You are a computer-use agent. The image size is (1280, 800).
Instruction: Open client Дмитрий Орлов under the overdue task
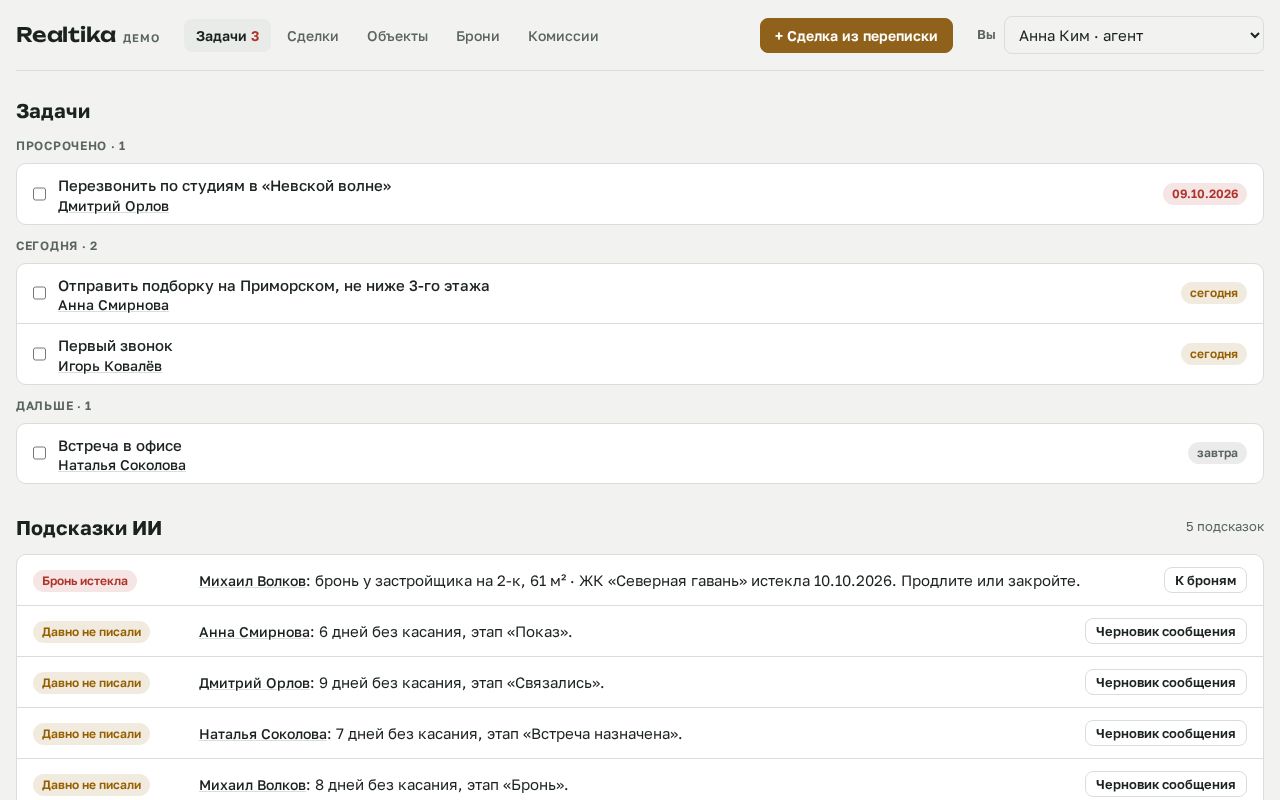tap(113, 206)
